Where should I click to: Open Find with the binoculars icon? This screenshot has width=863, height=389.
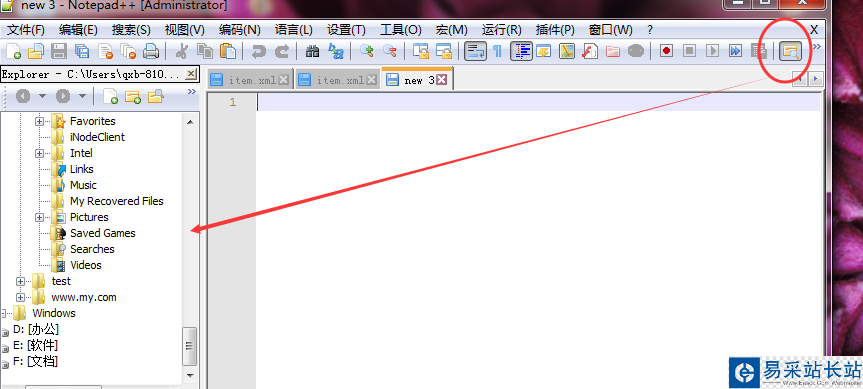coord(312,51)
